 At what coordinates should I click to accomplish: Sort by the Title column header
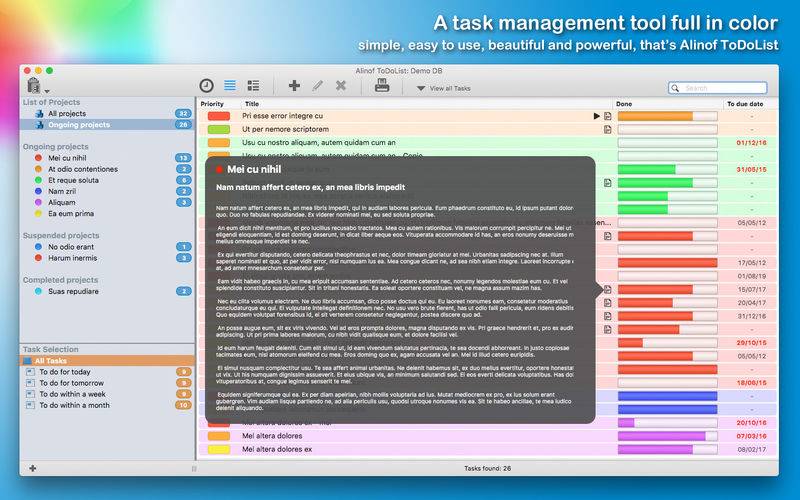[x=427, y=104]
